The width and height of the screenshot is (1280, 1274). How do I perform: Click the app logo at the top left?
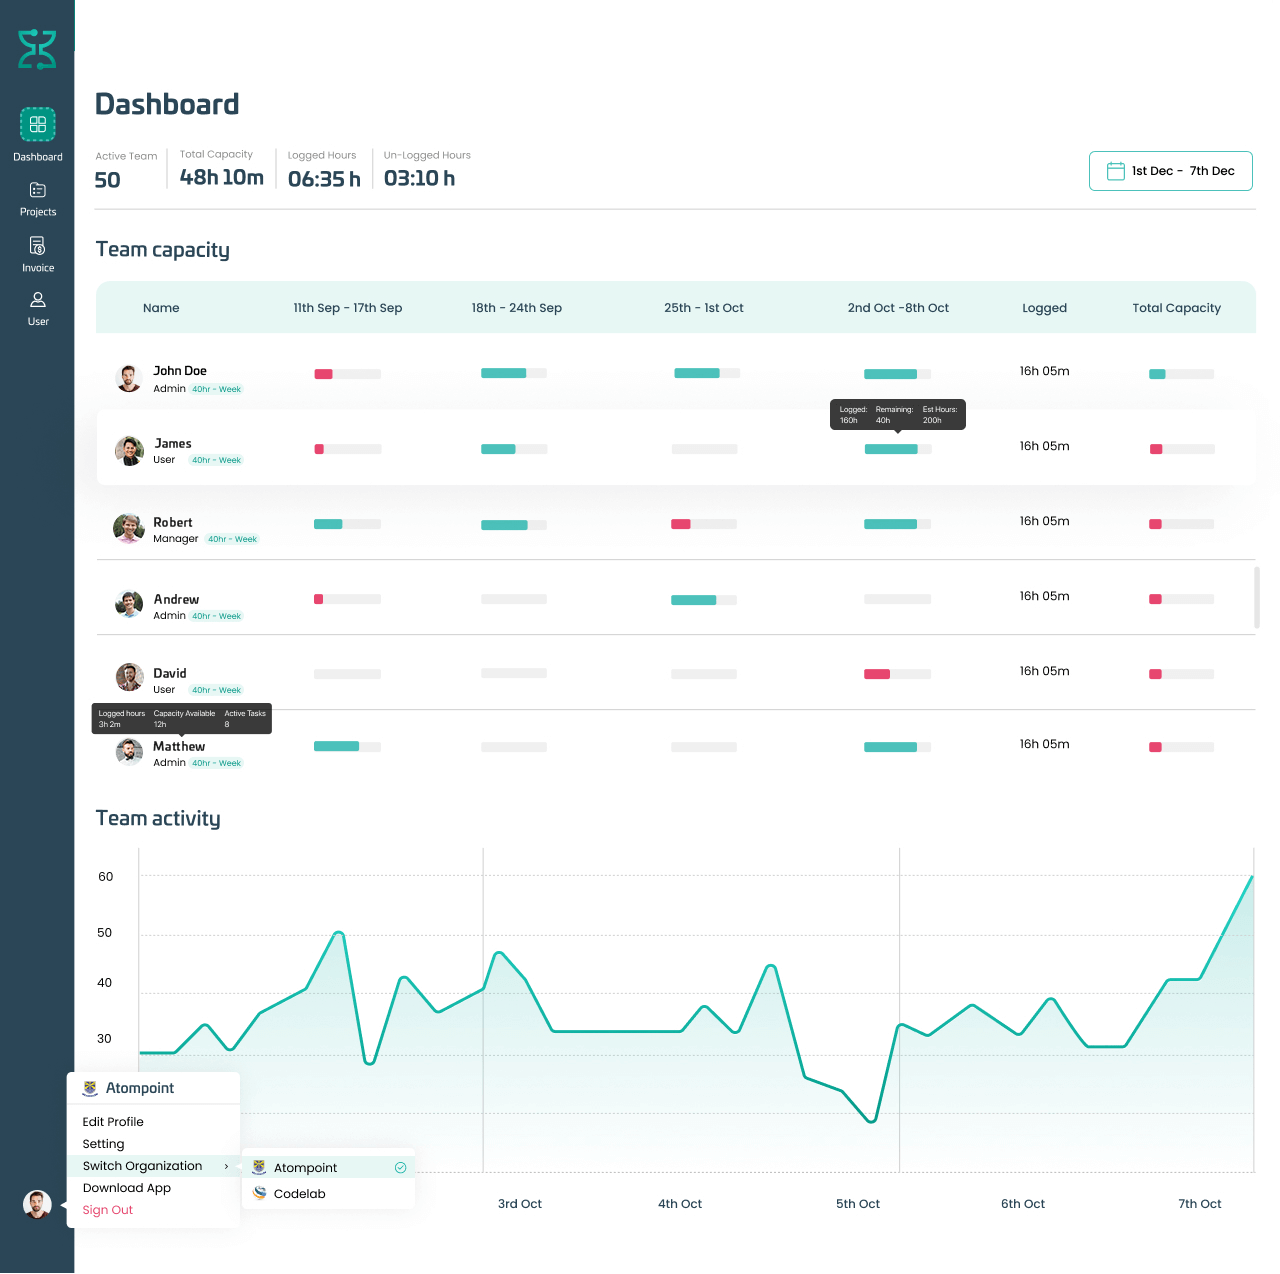pyautogui.click(x=37, y=46)
